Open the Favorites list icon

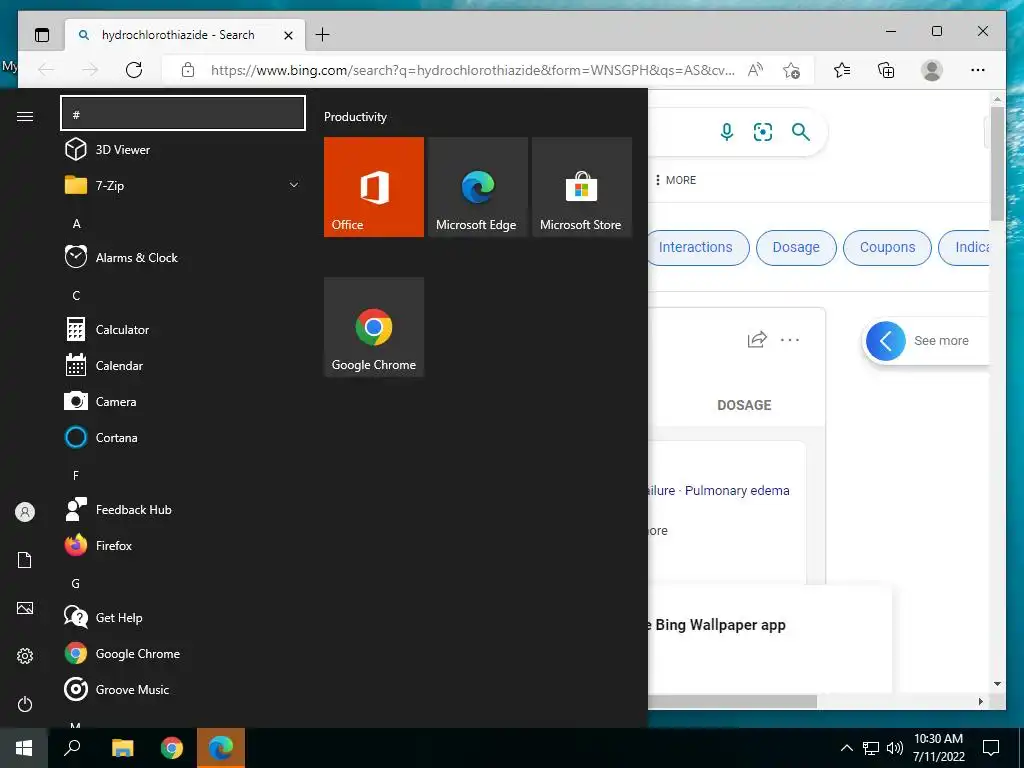click(842, 70)
